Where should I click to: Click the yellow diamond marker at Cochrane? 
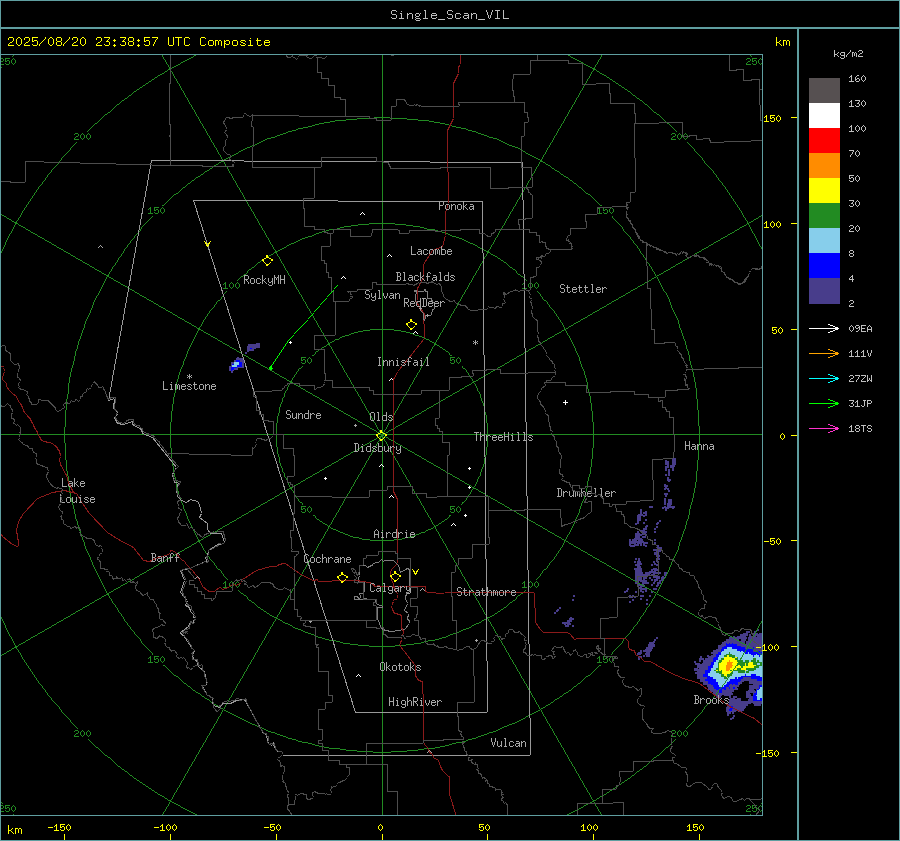342,578
